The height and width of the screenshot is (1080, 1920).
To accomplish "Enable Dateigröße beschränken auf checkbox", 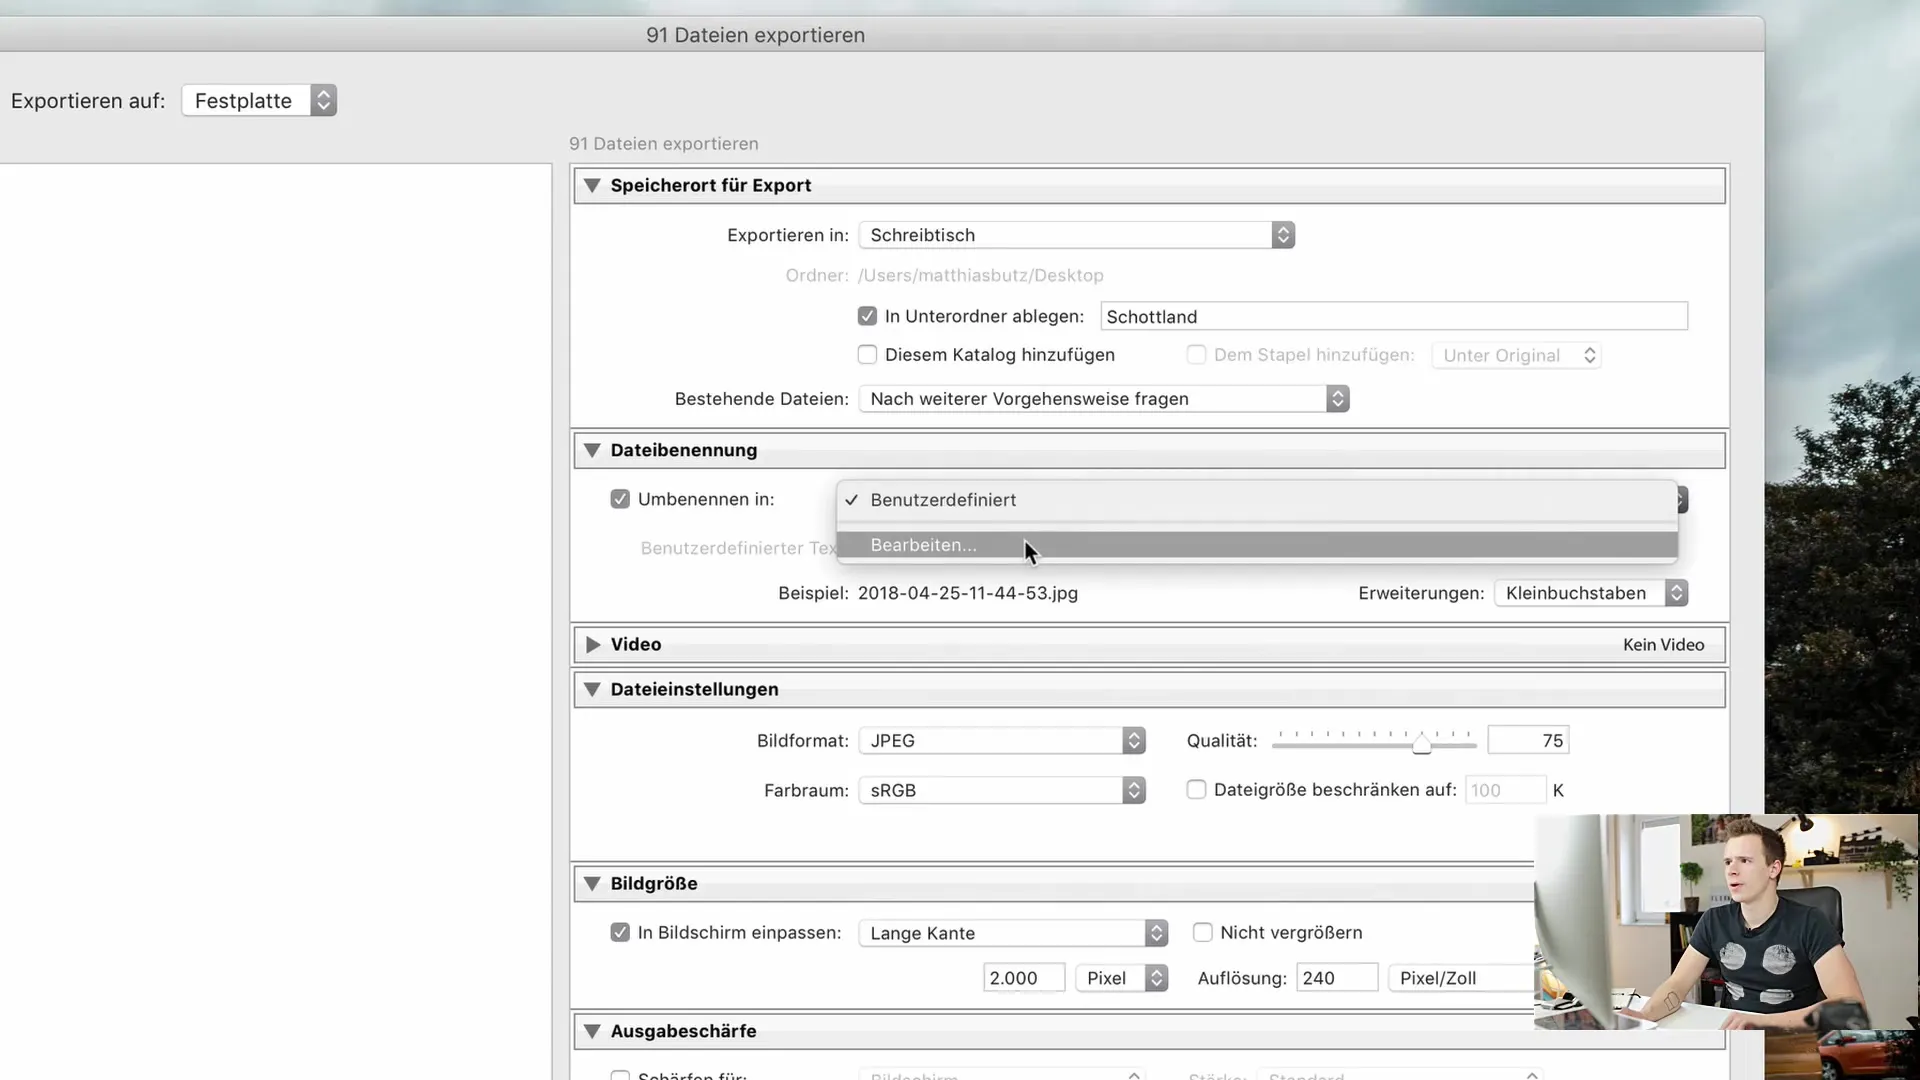I will [x=1196, y=789].
